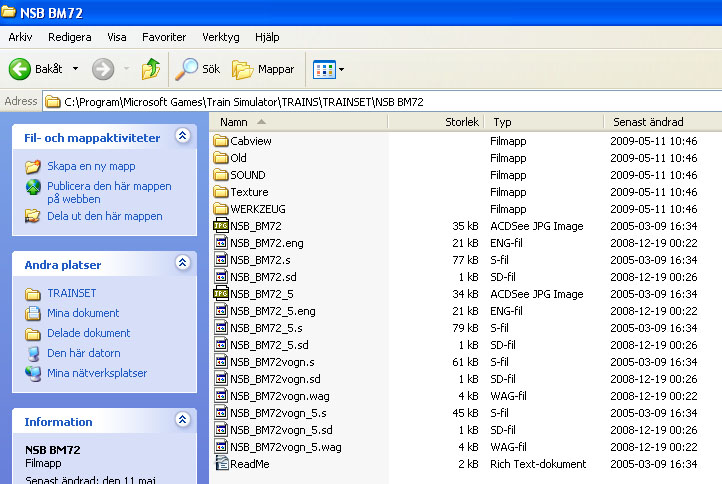Click the Views grid icon
The height and width of the screenshot is (484, 722).
tap(325, 70)
